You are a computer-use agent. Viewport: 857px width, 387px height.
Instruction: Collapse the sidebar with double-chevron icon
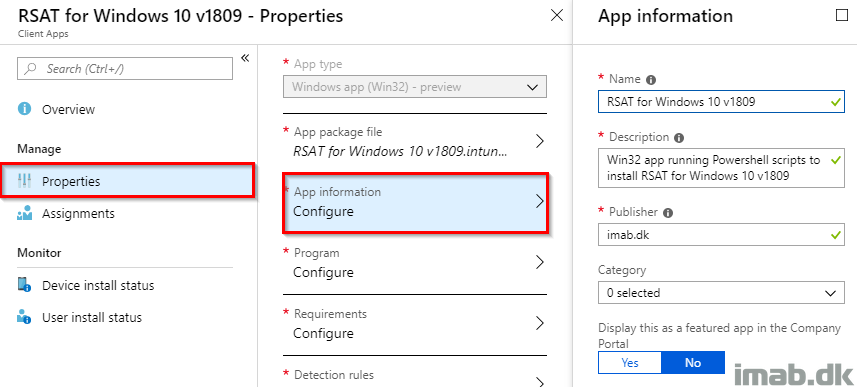(x=245, y=58)
